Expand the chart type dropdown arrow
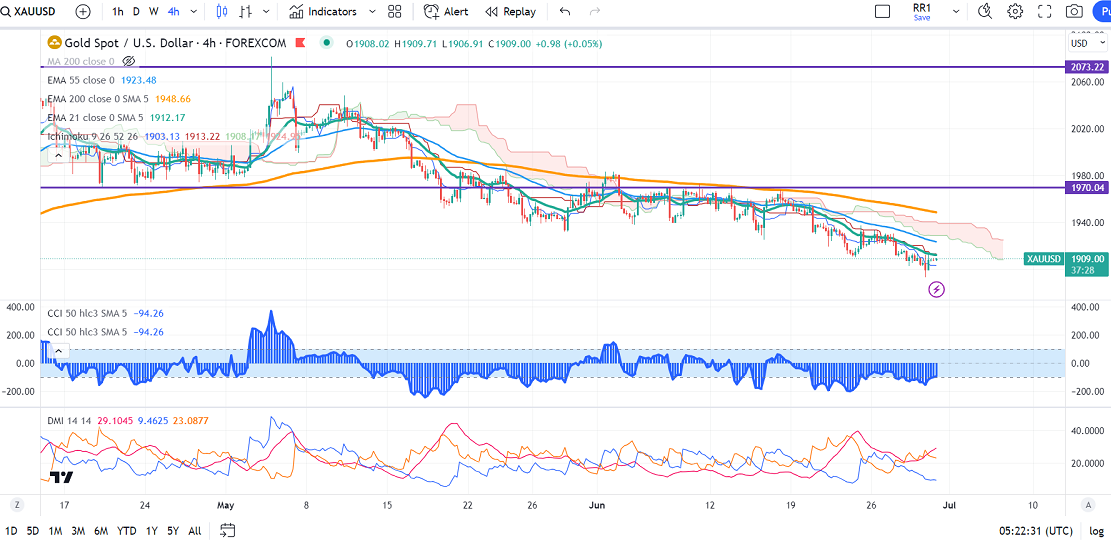This screenshot has height=540, width=1111. point(266,11)
